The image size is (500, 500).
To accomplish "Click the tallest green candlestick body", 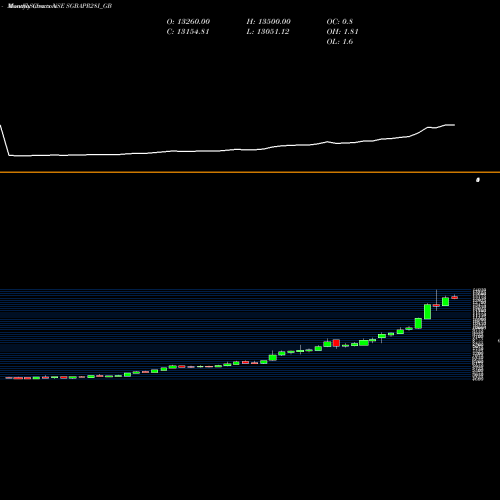I will point(427,312).
